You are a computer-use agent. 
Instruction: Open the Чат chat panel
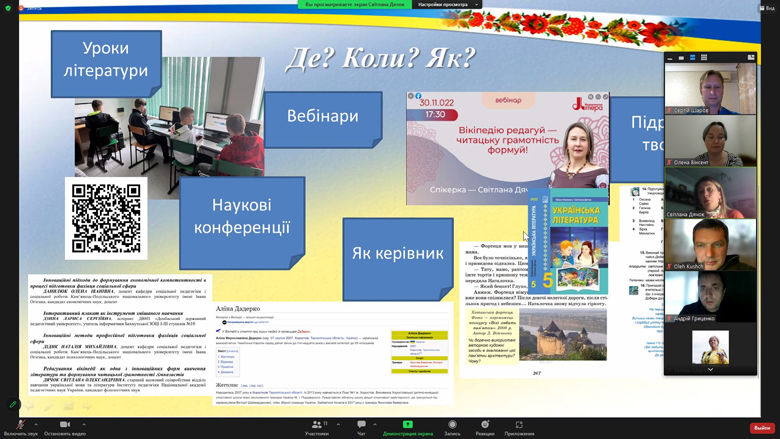pyautogui.click(x=361, y=427)
